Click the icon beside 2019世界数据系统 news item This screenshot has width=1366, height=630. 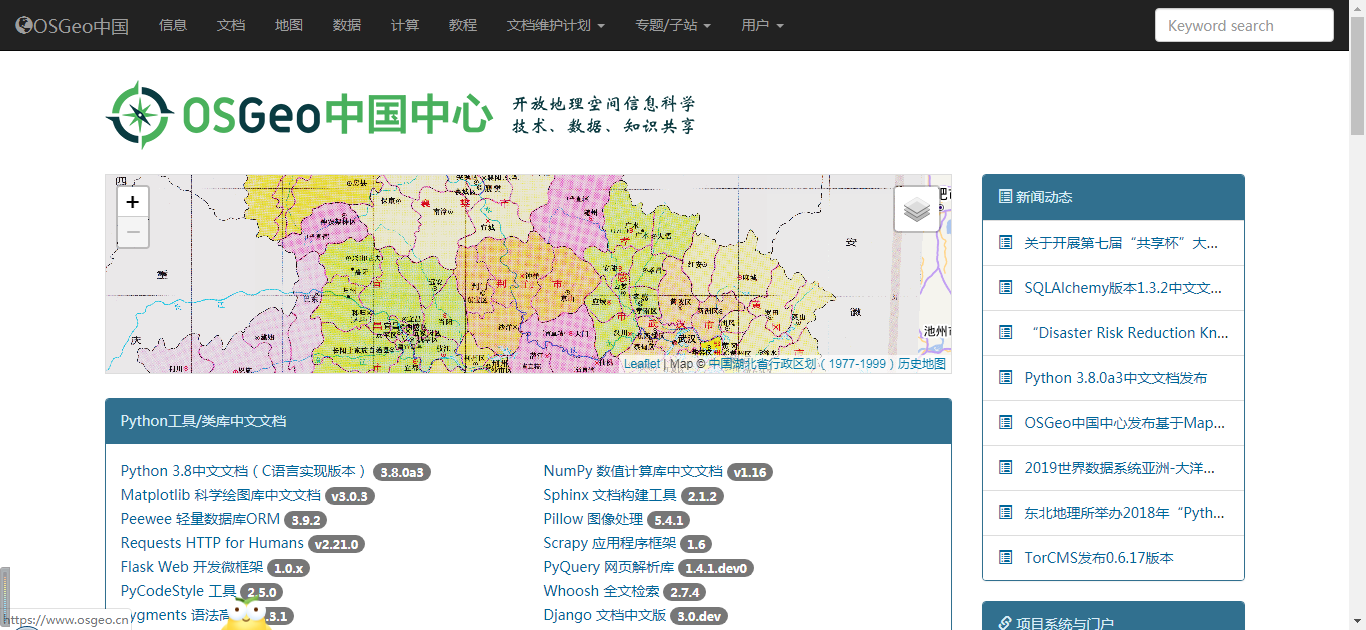pyautogui.click(x=1005, y=468)
